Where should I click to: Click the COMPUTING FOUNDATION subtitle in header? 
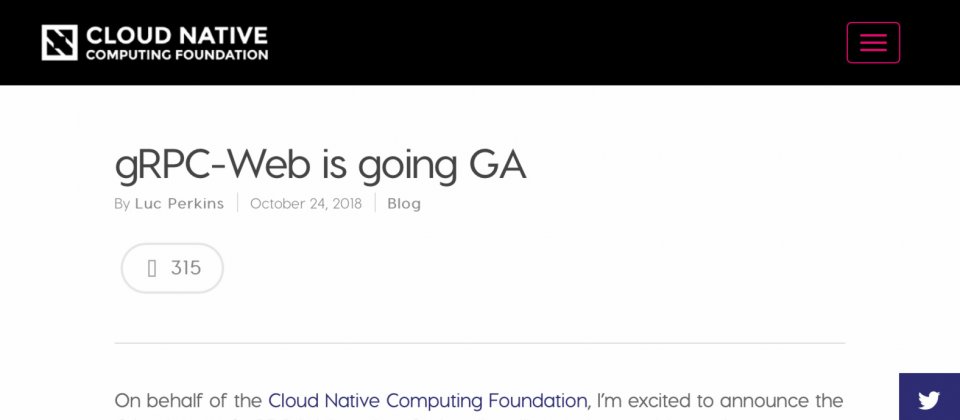pos(176,55)
